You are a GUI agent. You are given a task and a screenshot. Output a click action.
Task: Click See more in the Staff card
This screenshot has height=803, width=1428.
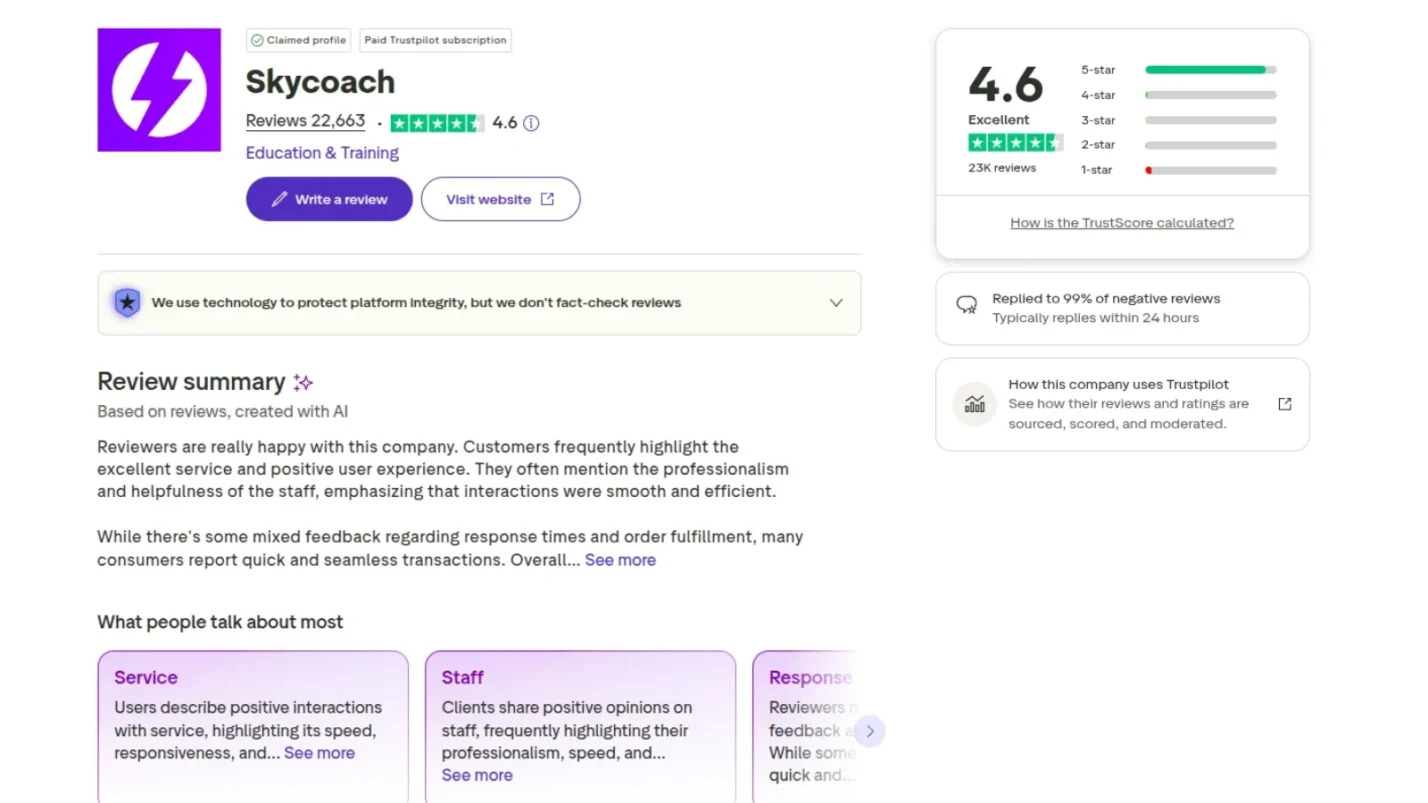(477, 775)
